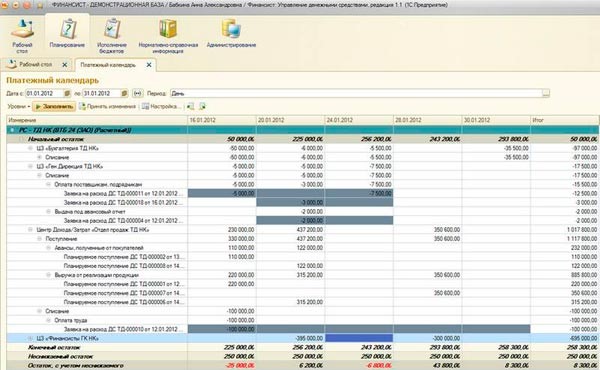Click the period selection button next to dates

pos(138,93)
